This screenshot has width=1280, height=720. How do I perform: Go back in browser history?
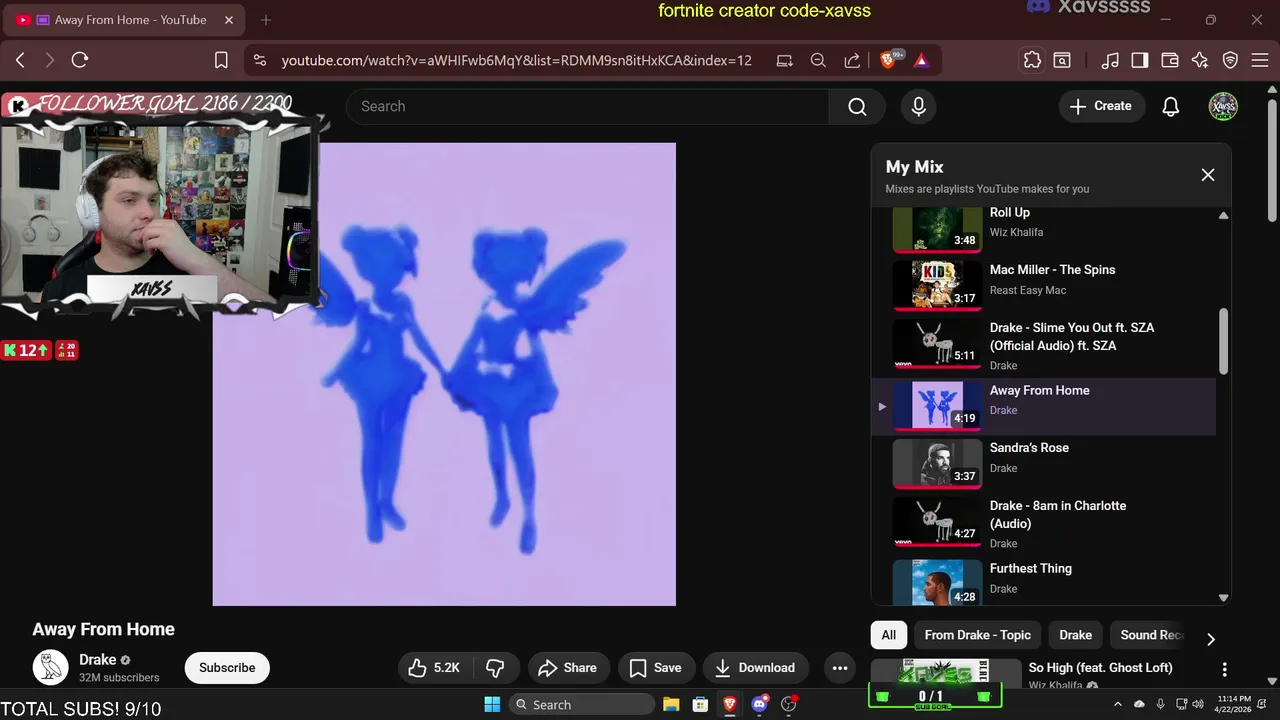20,60
